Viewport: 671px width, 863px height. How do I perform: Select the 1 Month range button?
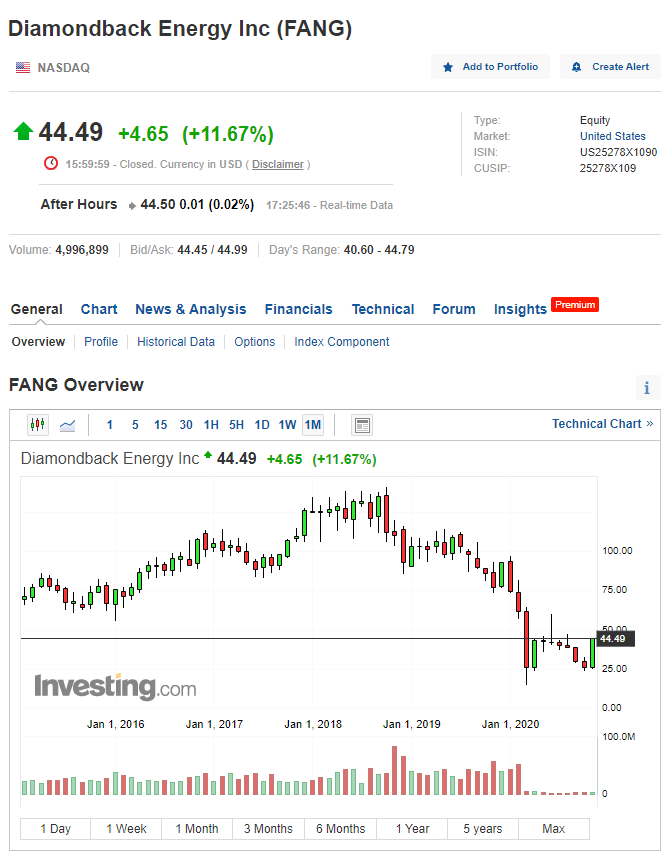[197, 829]
